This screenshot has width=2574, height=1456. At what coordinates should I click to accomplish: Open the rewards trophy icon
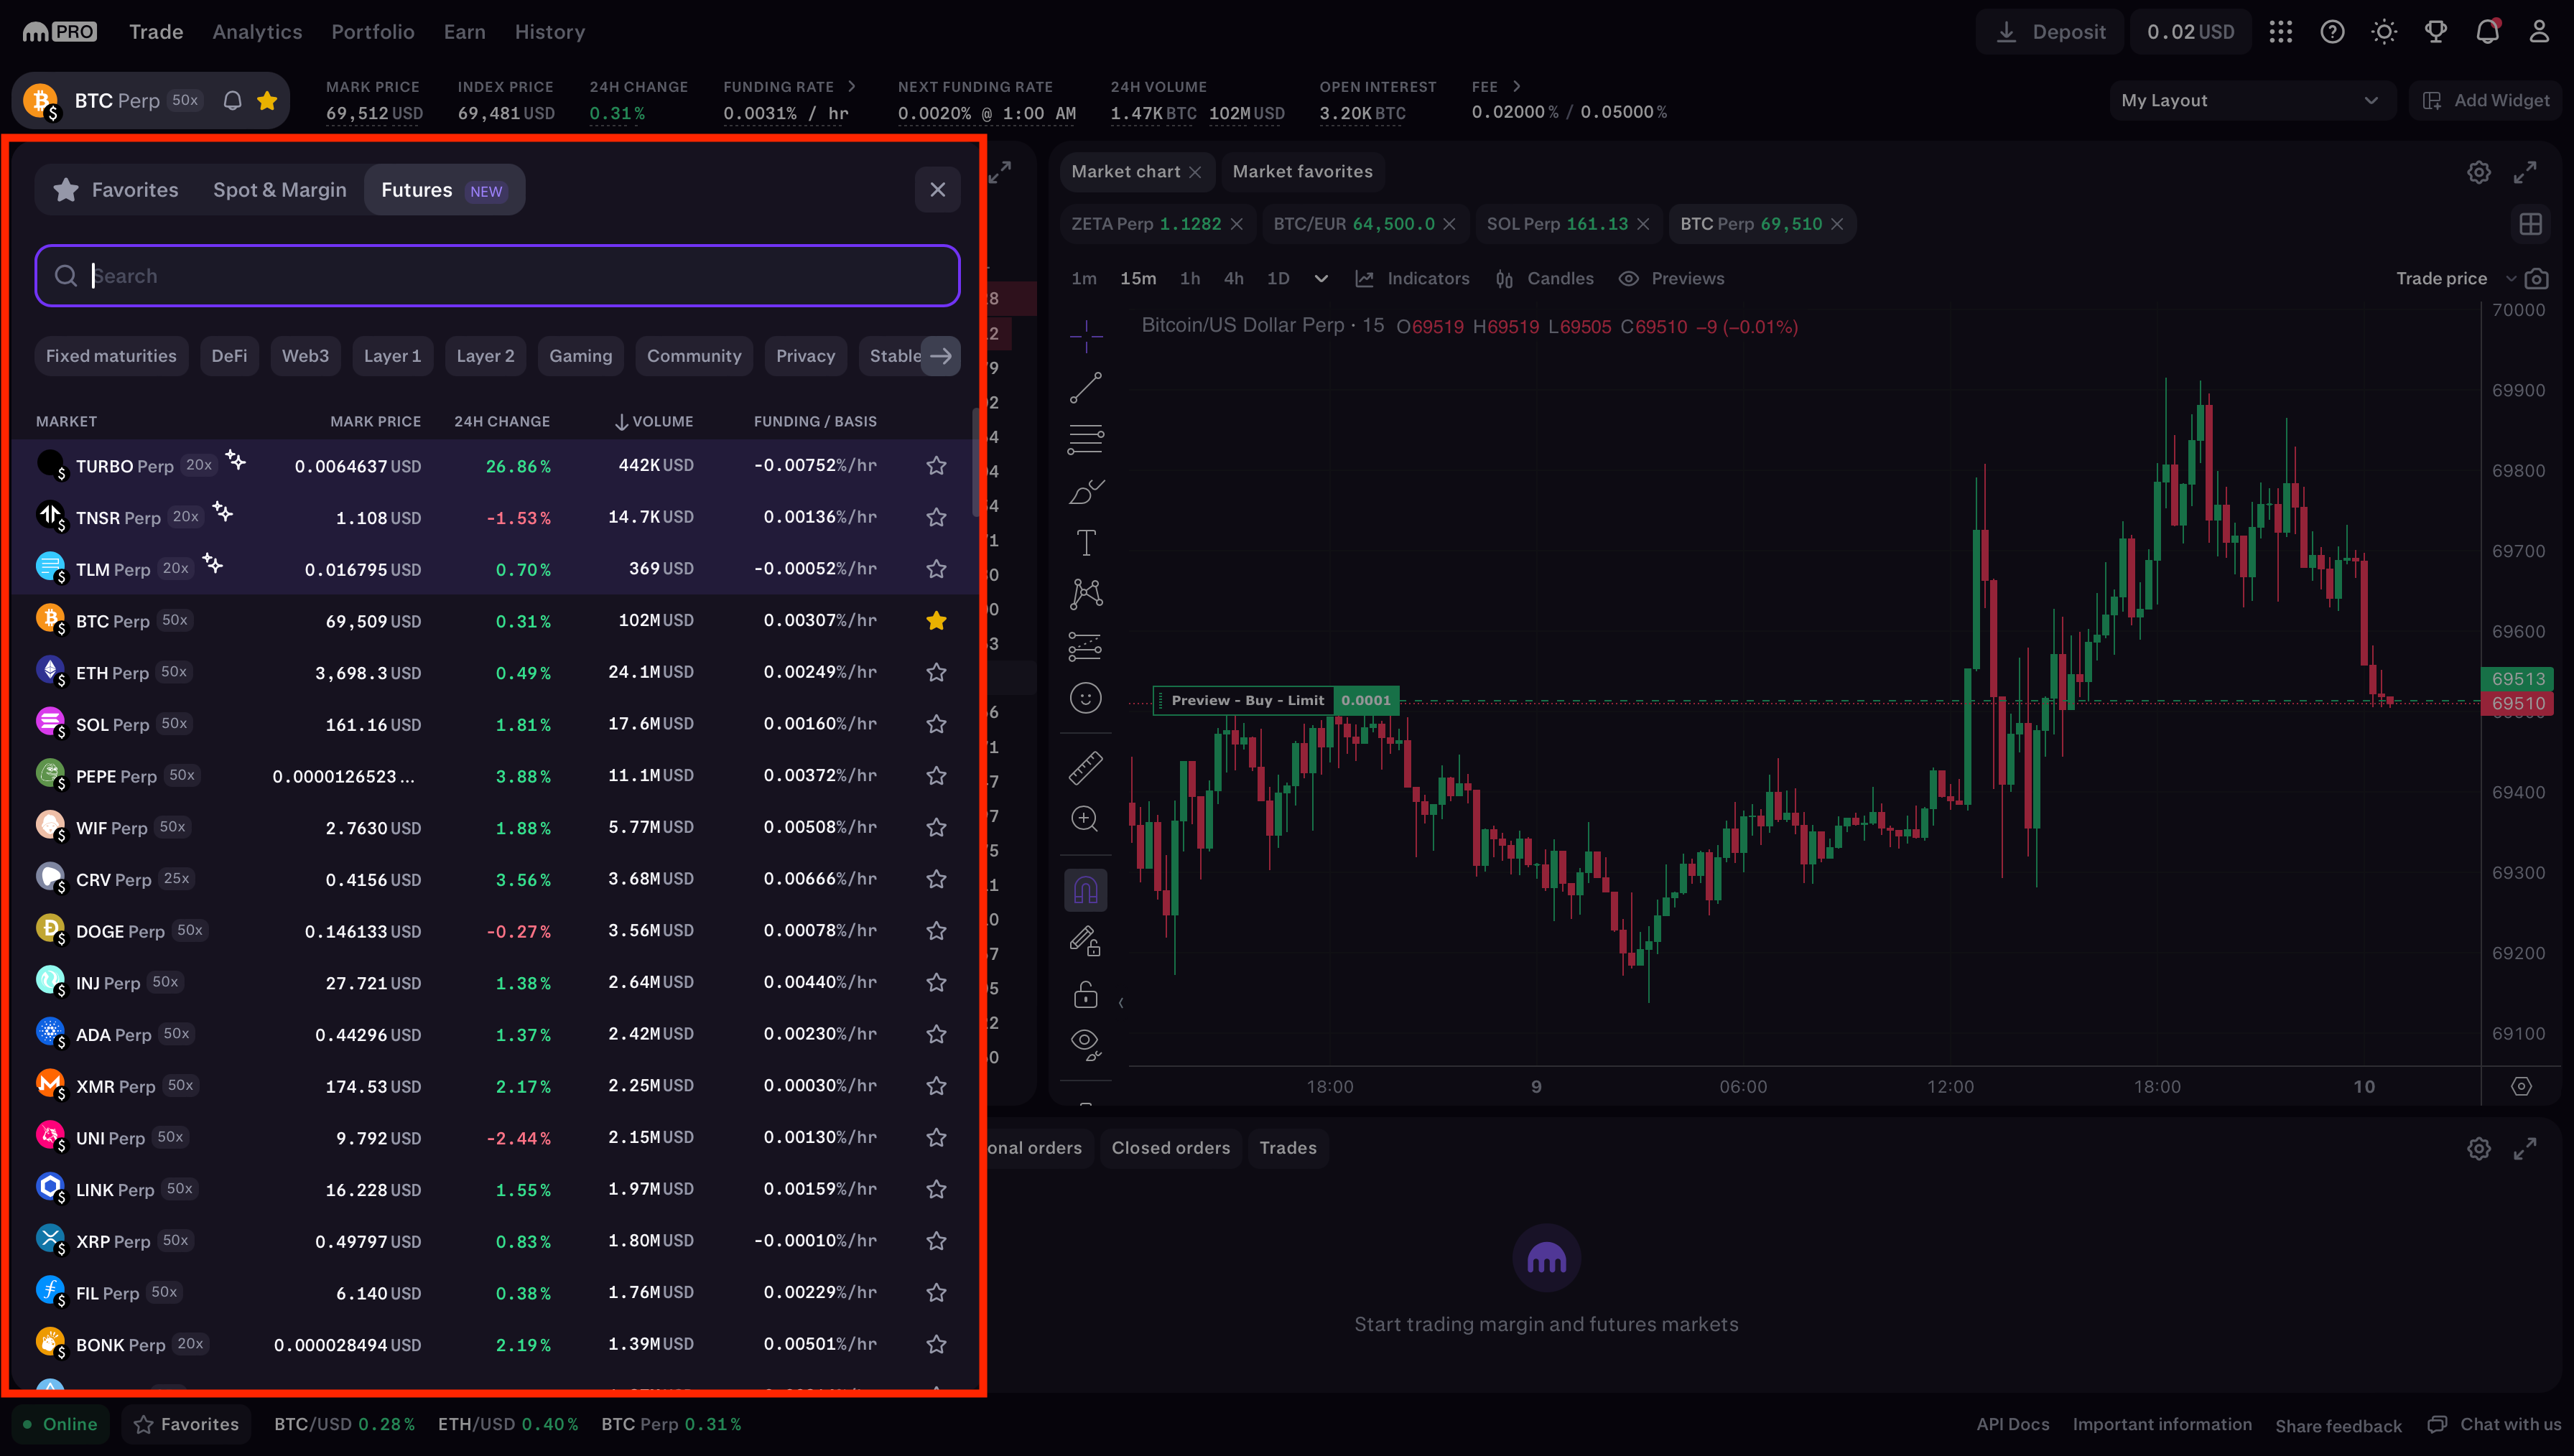(2436, 32)
